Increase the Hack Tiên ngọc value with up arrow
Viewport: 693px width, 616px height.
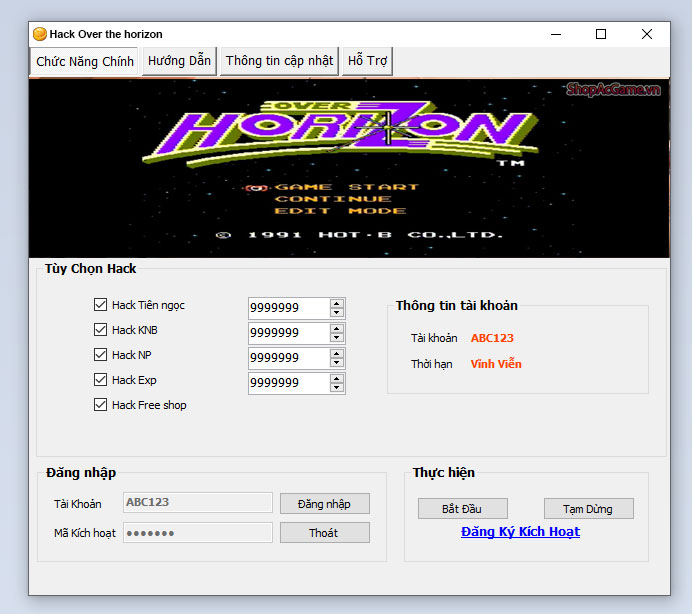(337, 303)
